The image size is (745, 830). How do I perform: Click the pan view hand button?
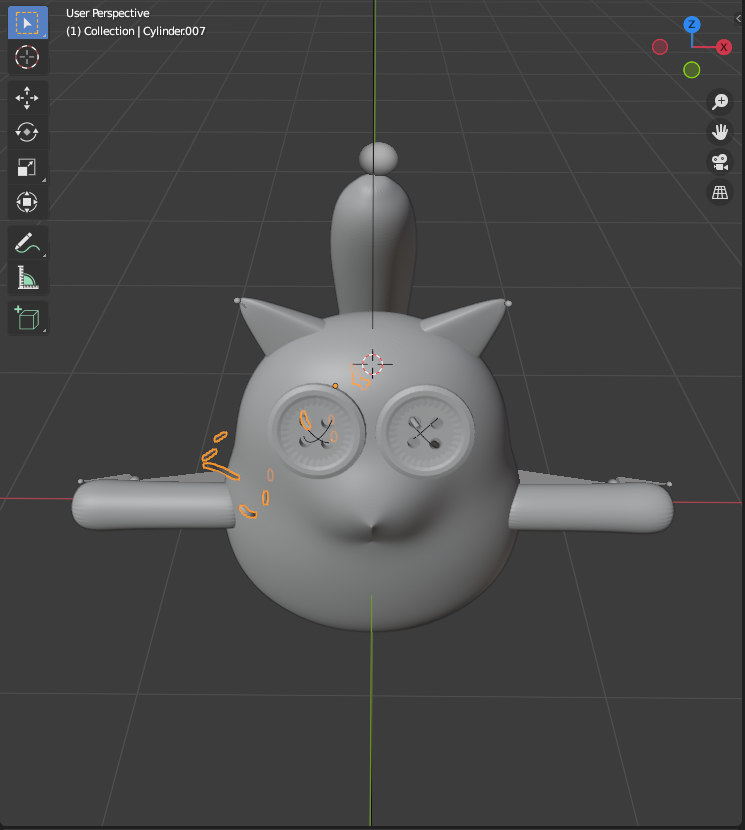720,131
